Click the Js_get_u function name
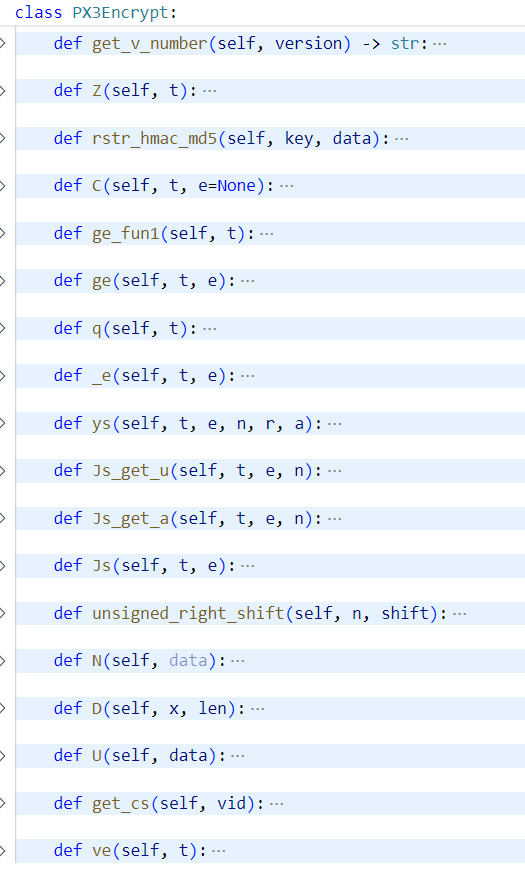This screenshot has width=525, height=872. [x=131, y=471]
